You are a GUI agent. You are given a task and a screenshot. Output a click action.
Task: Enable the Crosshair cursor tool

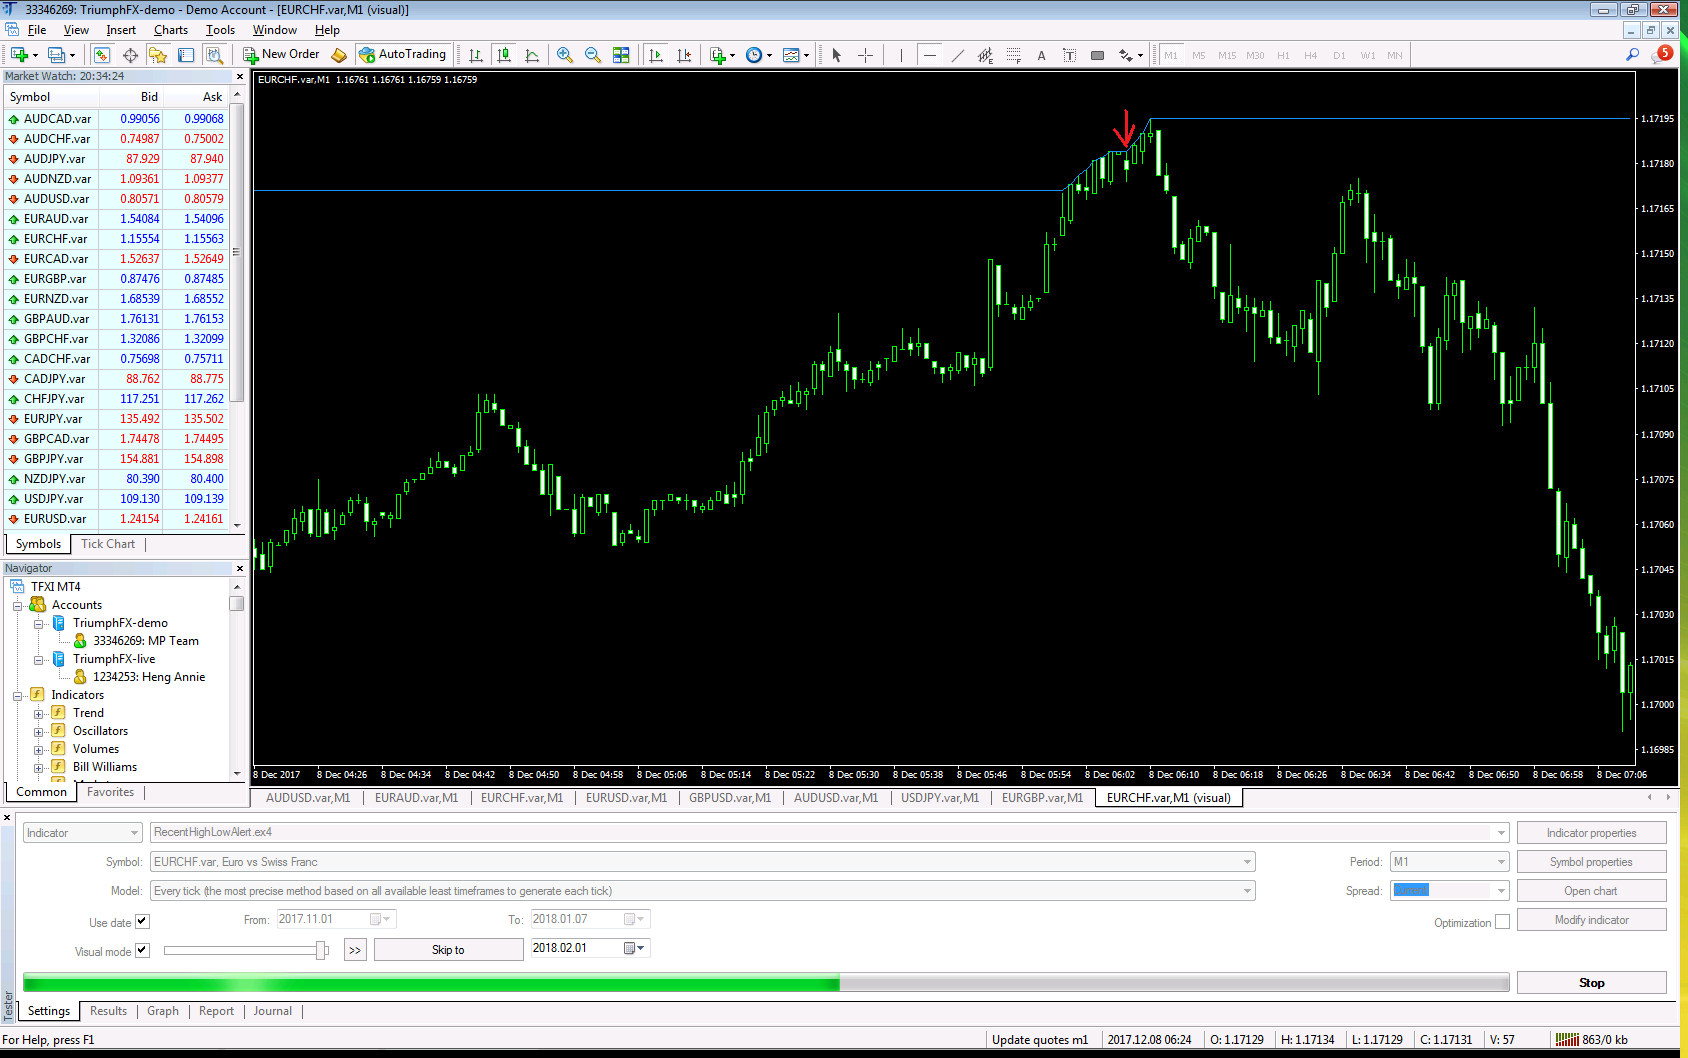point(866,55)
